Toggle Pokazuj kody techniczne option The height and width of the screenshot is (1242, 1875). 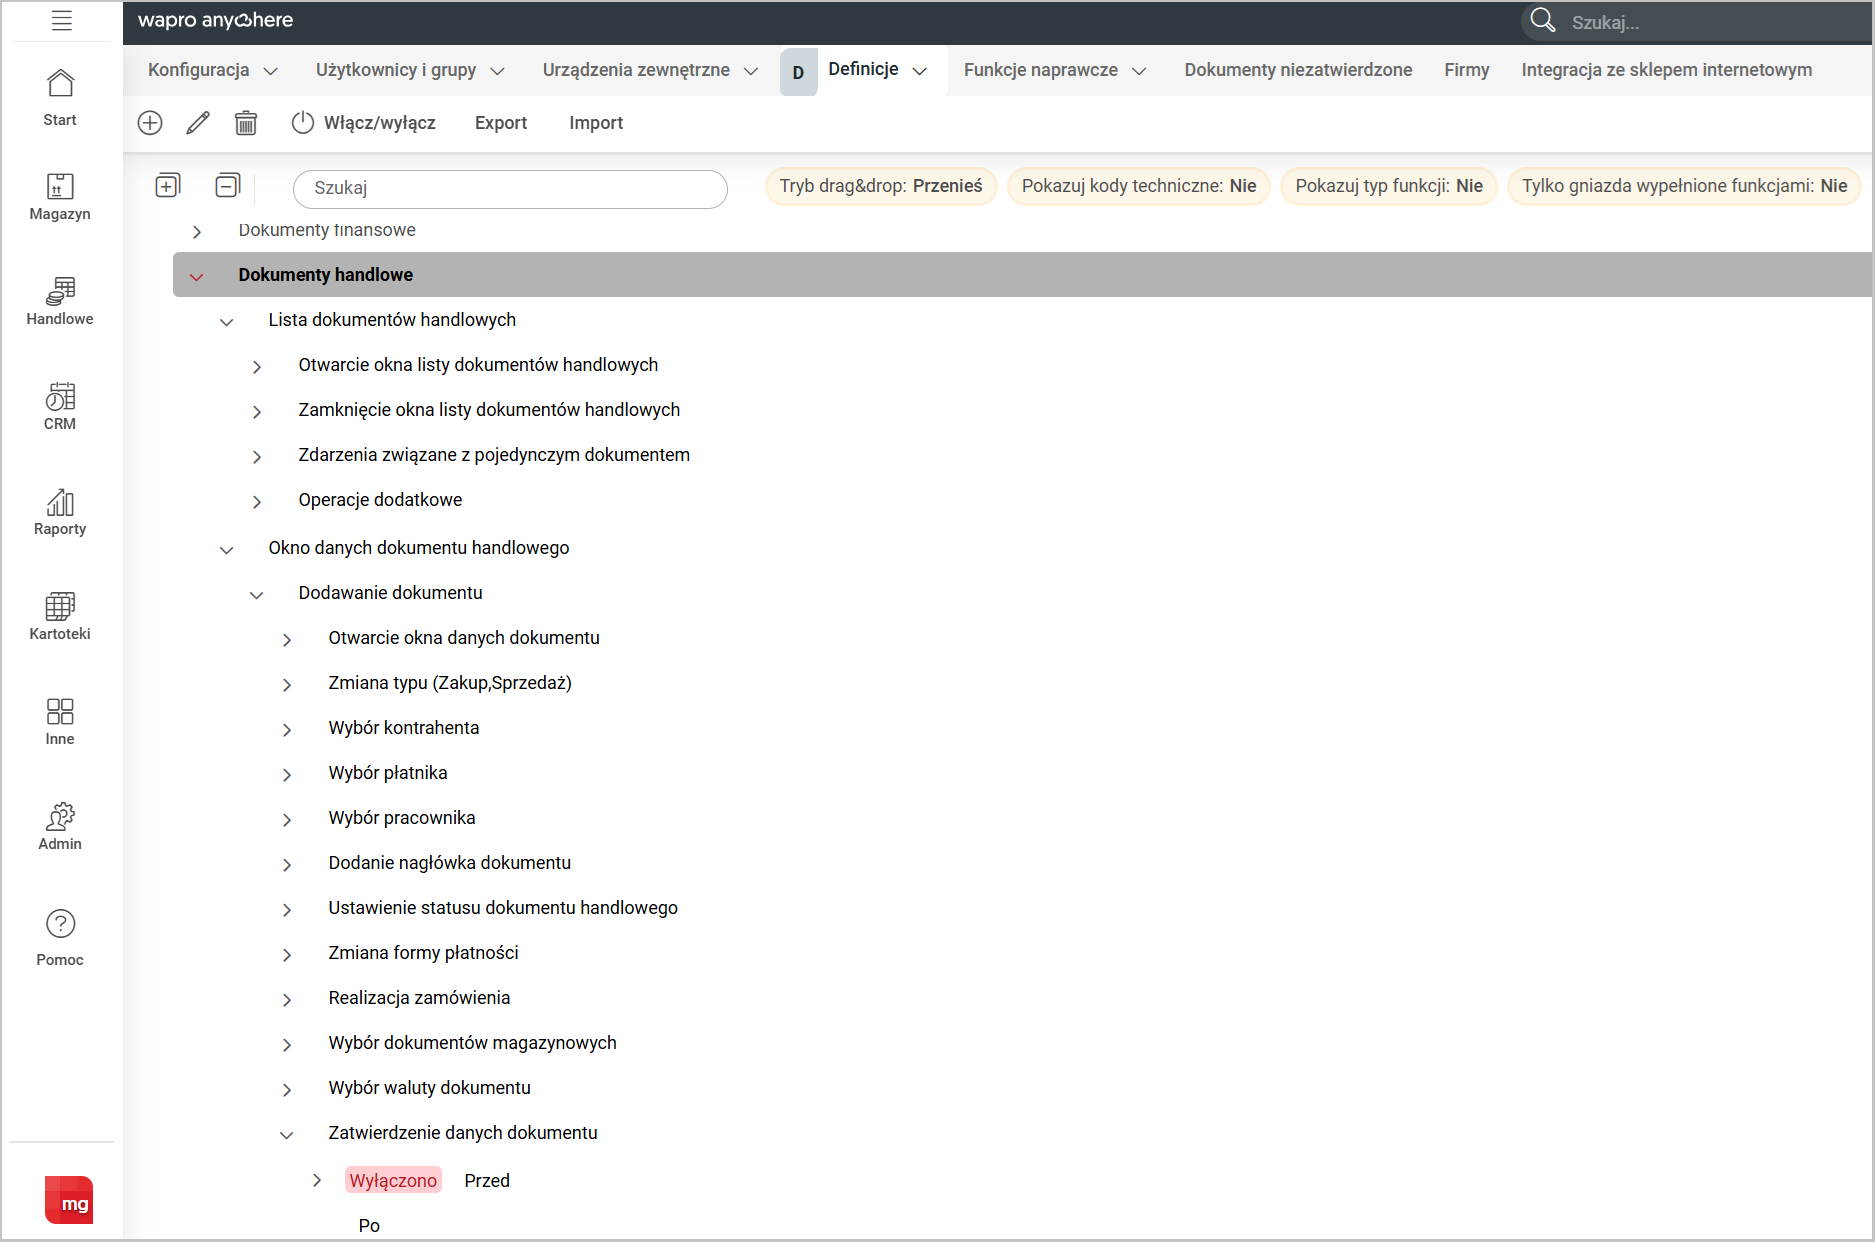[x=1138, y=186]
